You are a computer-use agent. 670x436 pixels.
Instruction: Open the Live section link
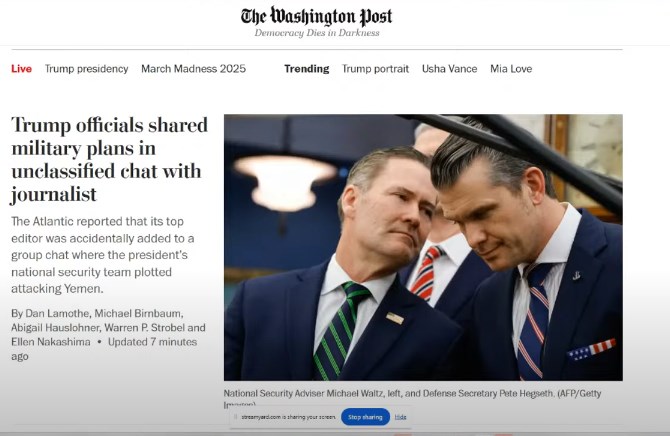(21, 69)
